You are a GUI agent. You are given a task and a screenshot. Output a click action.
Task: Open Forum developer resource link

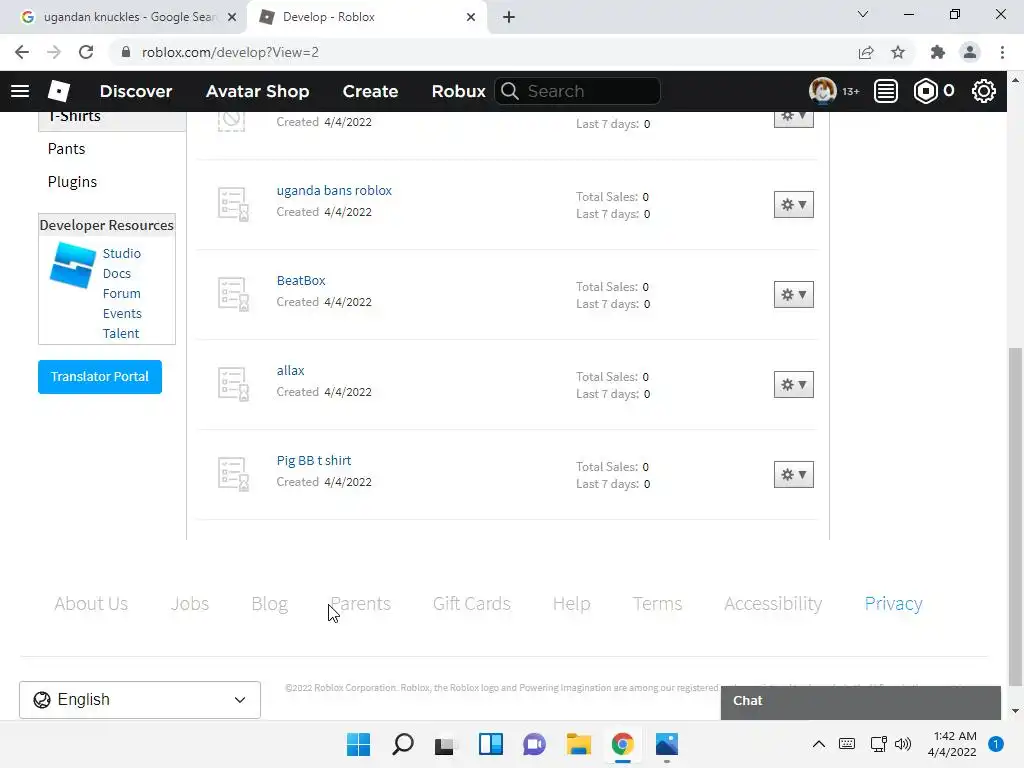click(x=121, y=294)
